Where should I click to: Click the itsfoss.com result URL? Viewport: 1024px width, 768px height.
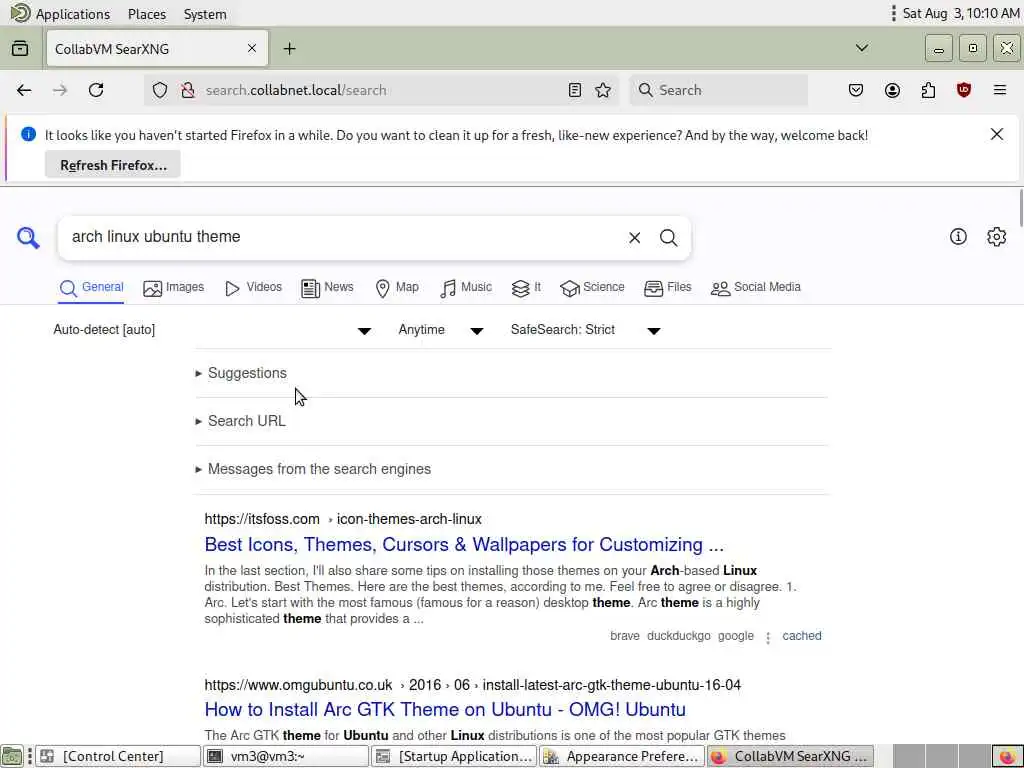pyautogui.click(x=343, y=519)
